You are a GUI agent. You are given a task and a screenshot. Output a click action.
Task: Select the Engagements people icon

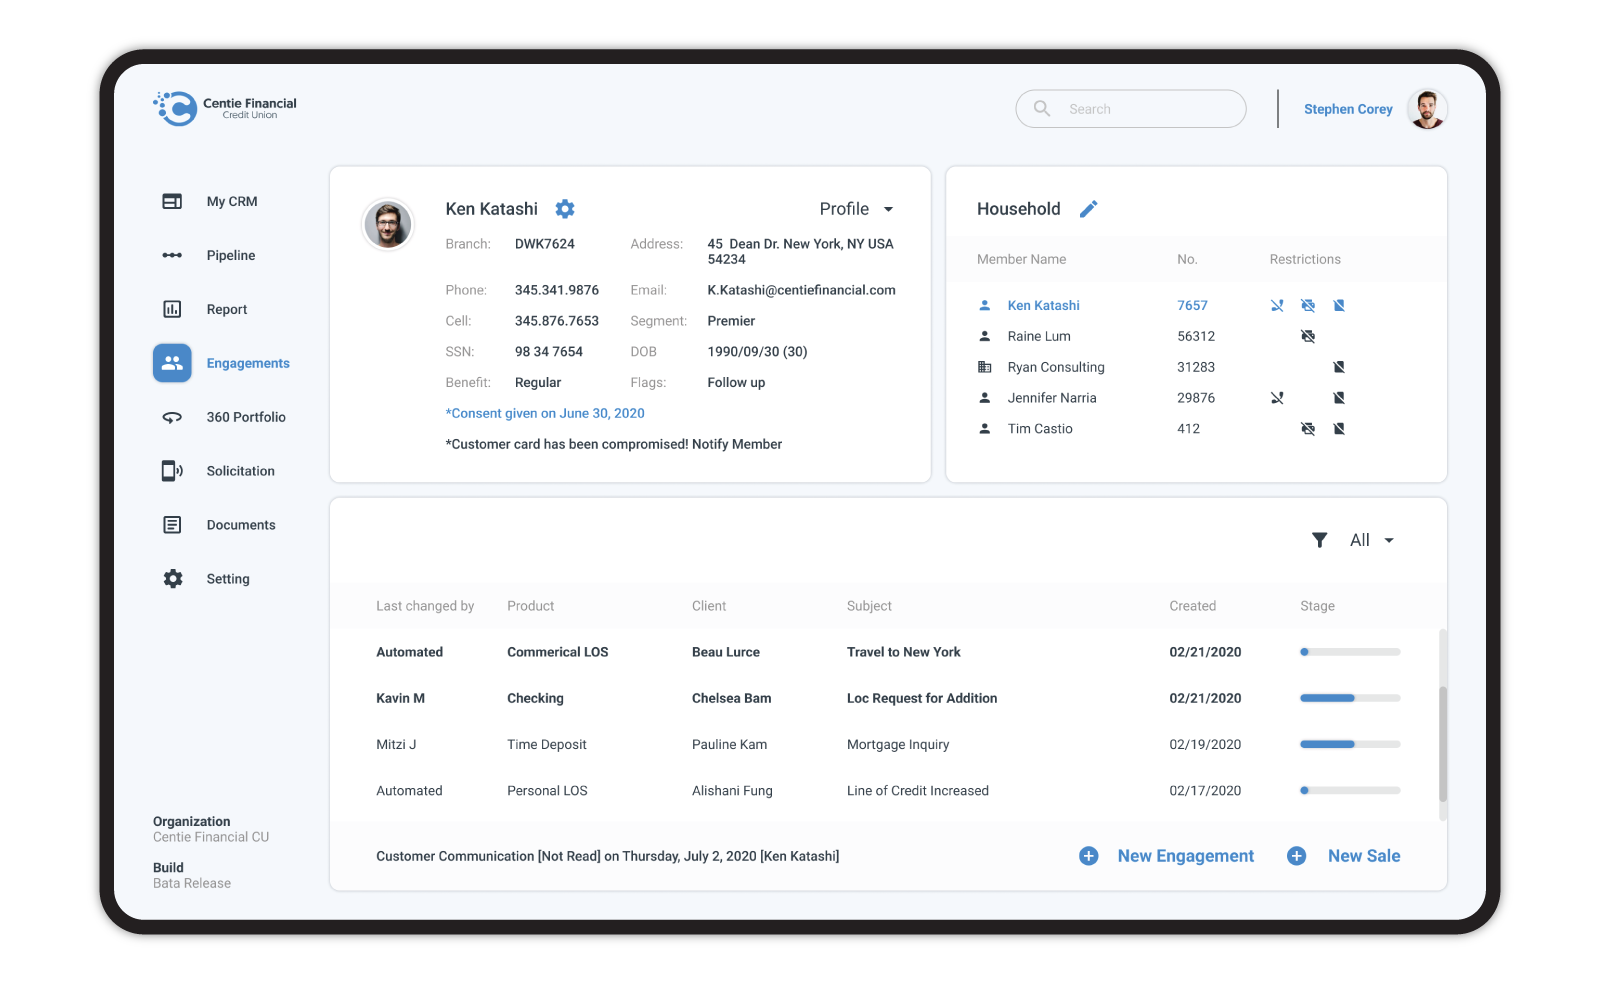click(x=172, y=363)
